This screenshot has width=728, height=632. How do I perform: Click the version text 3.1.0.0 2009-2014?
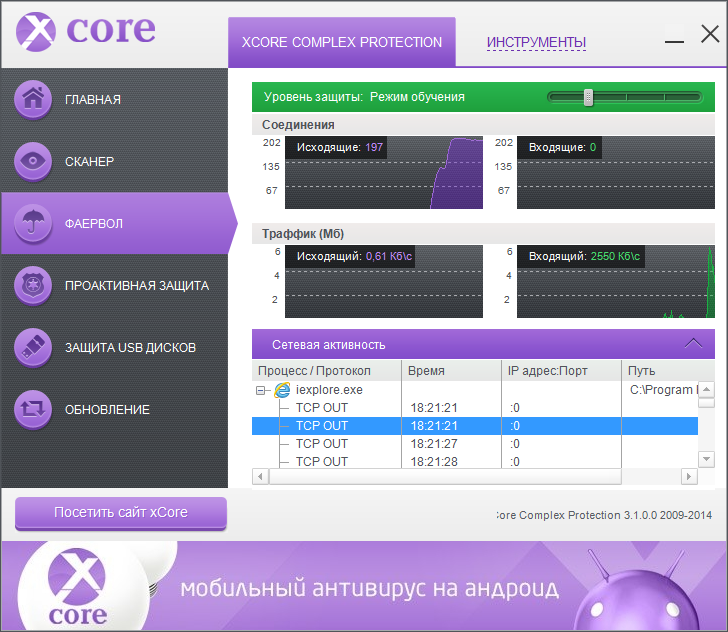coord(668,515)
